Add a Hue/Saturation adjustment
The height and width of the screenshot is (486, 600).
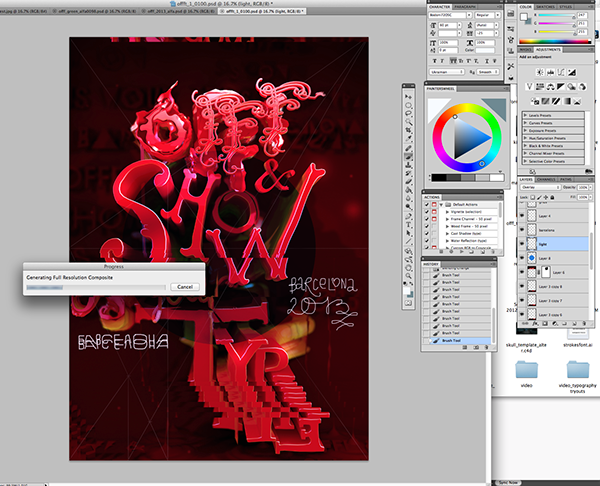pyautogui.click(x=540, y=87)
